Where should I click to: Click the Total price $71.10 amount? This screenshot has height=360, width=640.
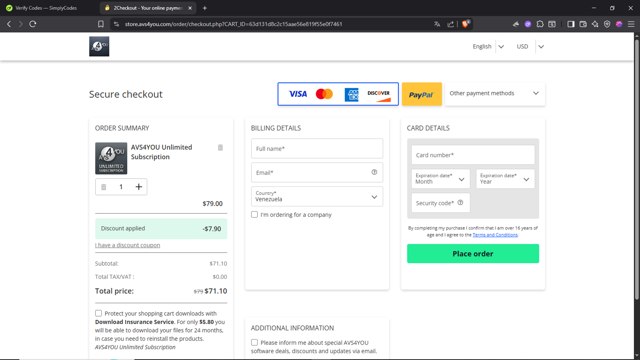(x=216, y=291)
